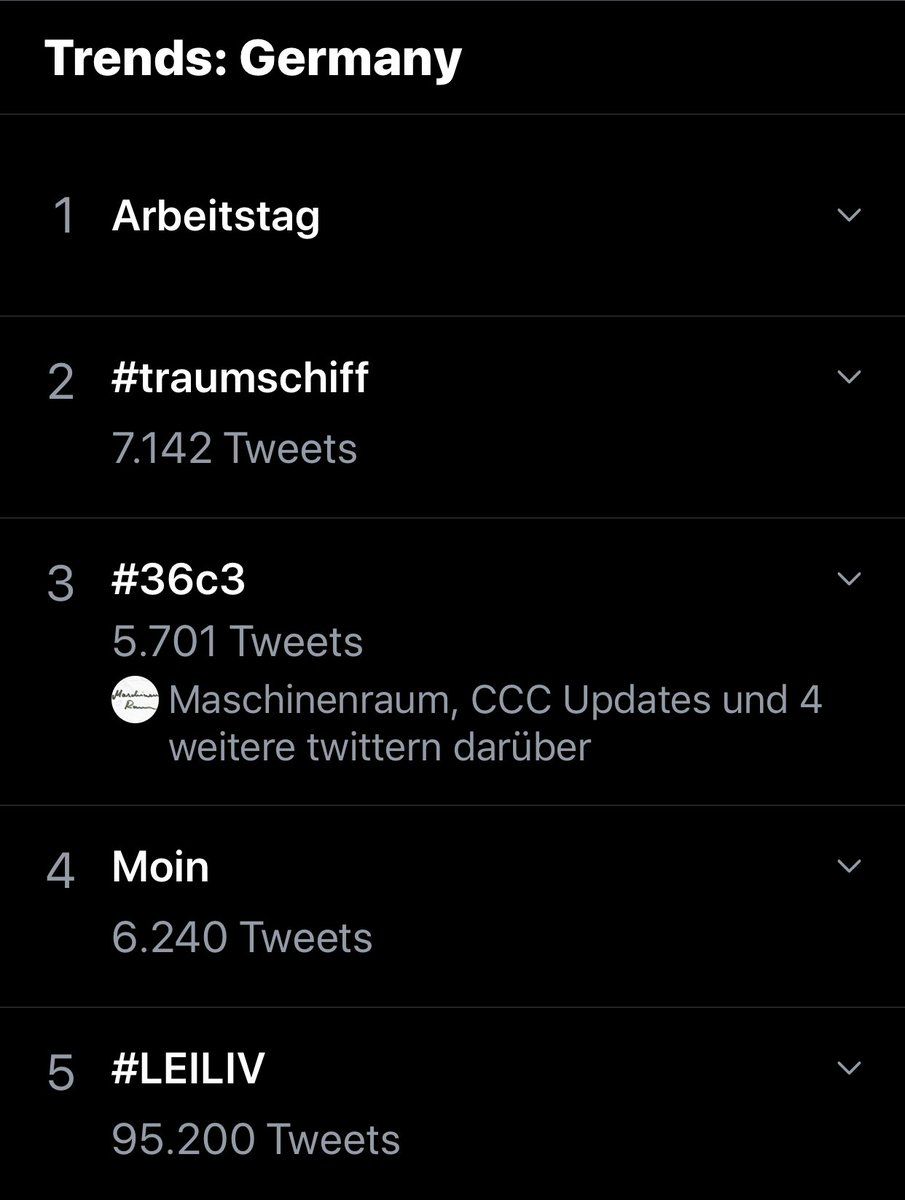Tap rank number 3 beside #36c3
905x1200 pixels.
tap(61, 584)
